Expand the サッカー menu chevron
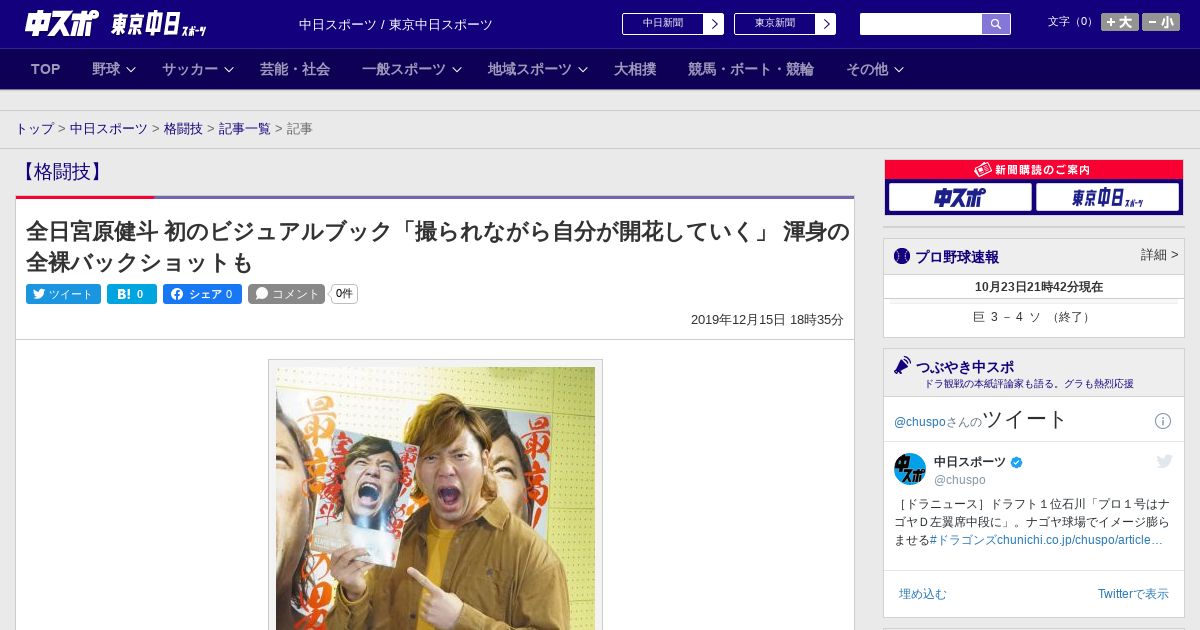Viewport: 1200px width, 630px height. (x=229, y=70)
